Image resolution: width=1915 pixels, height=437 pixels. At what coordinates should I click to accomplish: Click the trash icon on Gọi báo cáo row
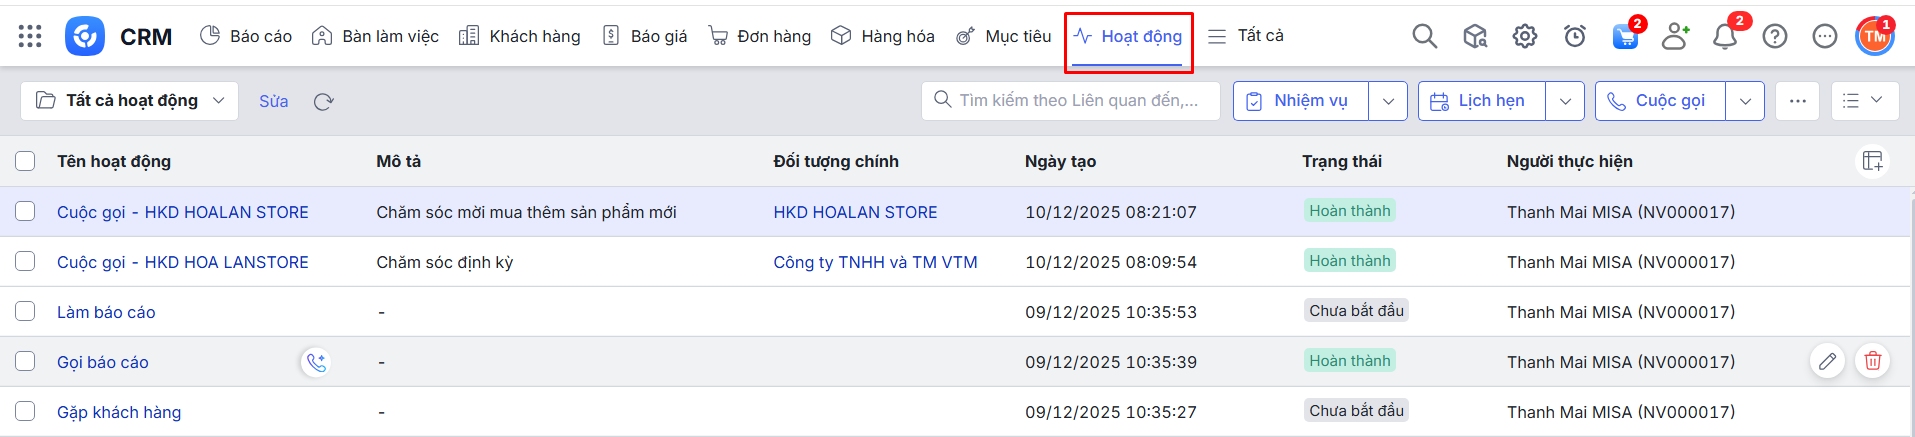1872,361
